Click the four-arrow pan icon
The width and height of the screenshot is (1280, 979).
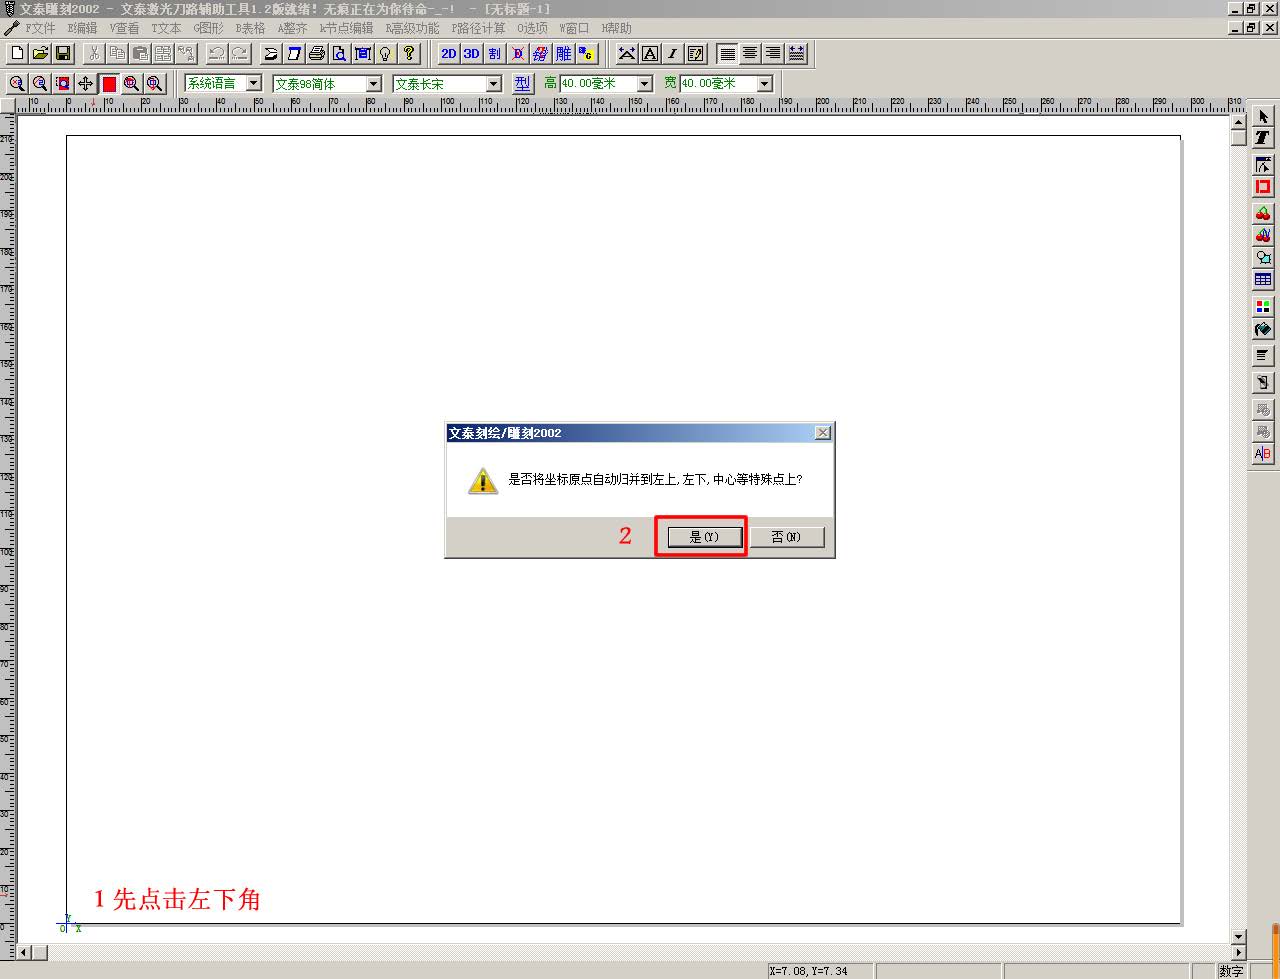(86, 84)
